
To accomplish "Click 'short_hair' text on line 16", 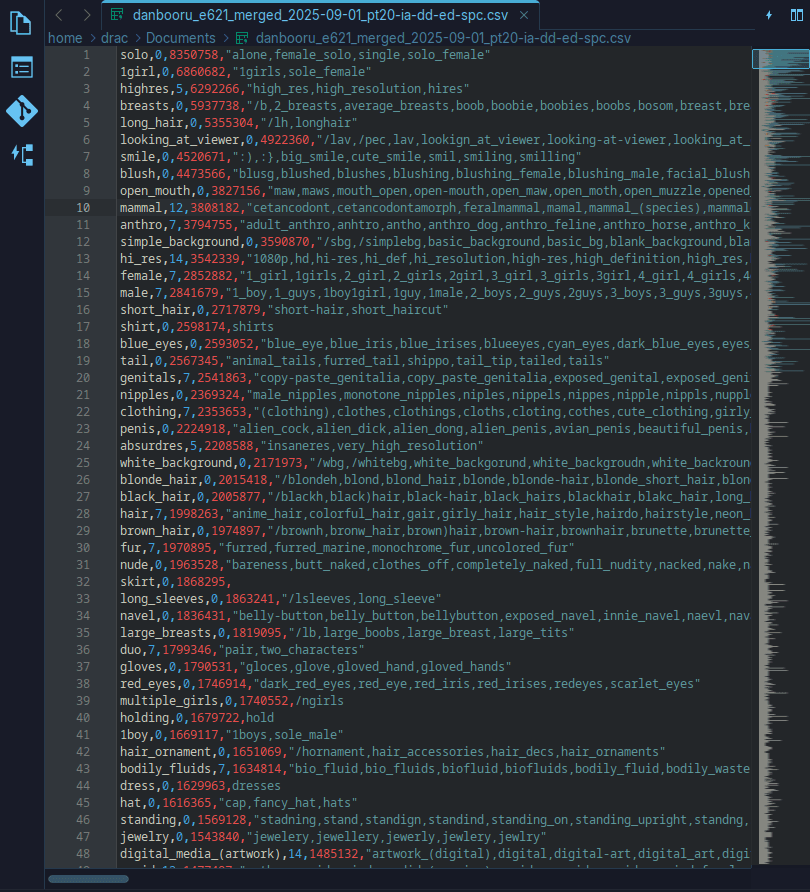I will click(x=155, y=309).
